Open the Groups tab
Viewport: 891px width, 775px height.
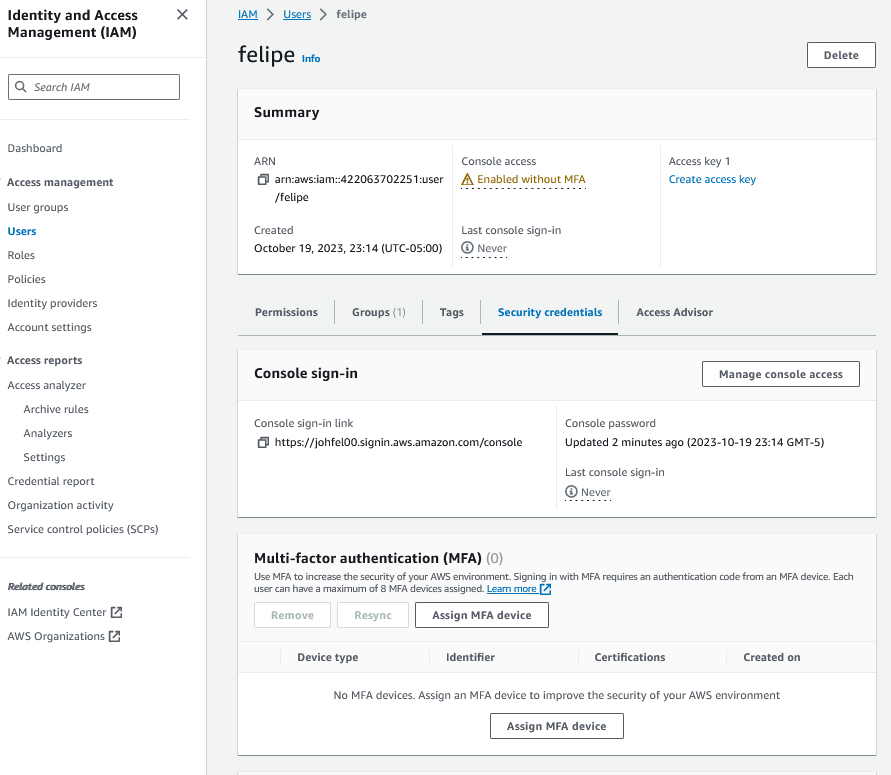[x=378, y=312]
